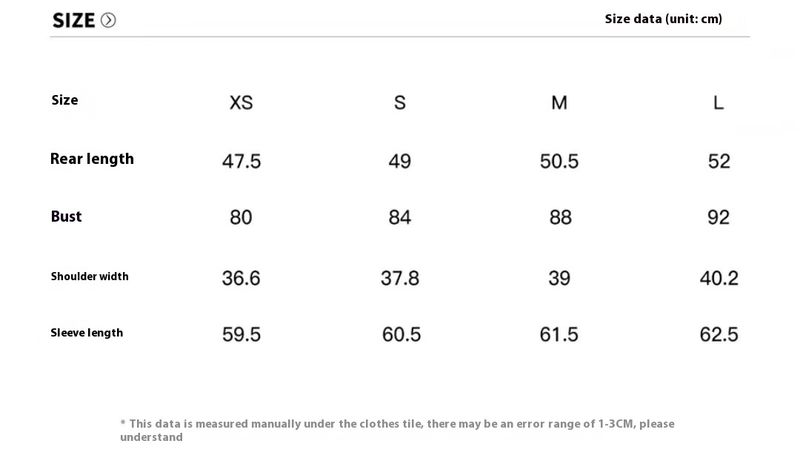
Task: Click the 'Size data (unit: cm)' label
Action: click(663, 19)
